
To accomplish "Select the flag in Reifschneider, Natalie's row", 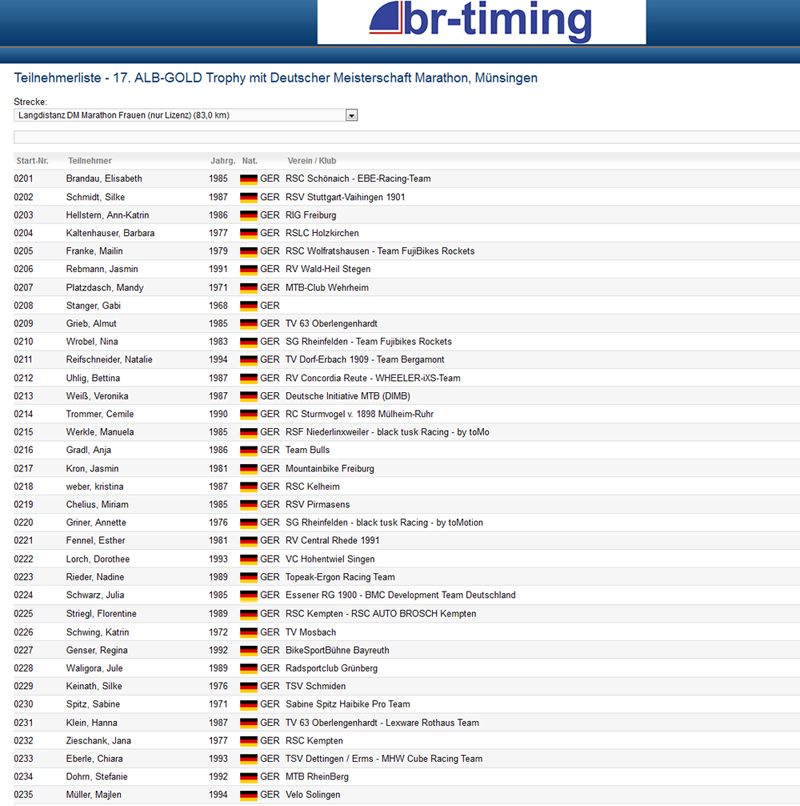I will pyautogui.click(x=249, y=360).
